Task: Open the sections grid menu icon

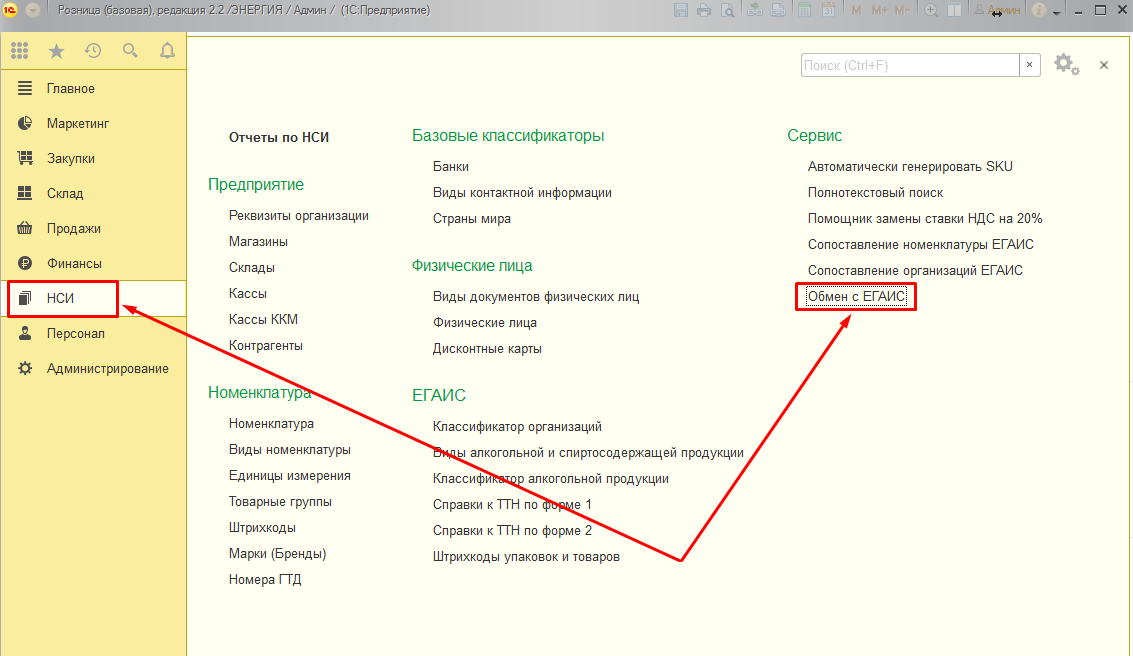Action: [20, 51]
